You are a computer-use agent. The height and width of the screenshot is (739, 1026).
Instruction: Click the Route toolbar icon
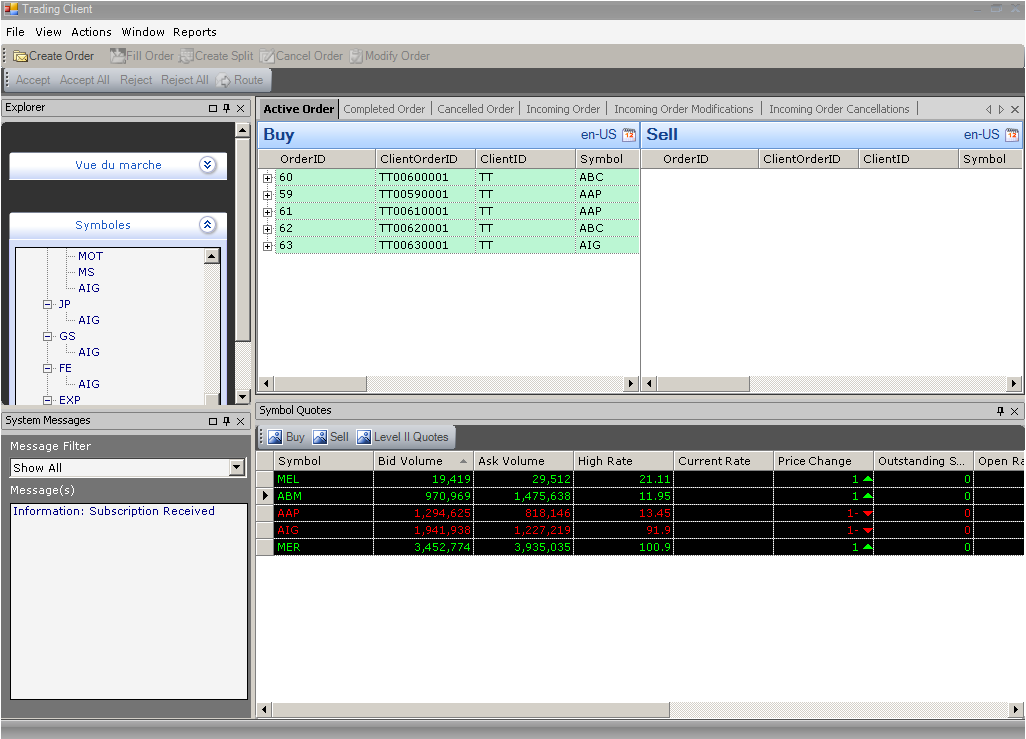(224, 81)
